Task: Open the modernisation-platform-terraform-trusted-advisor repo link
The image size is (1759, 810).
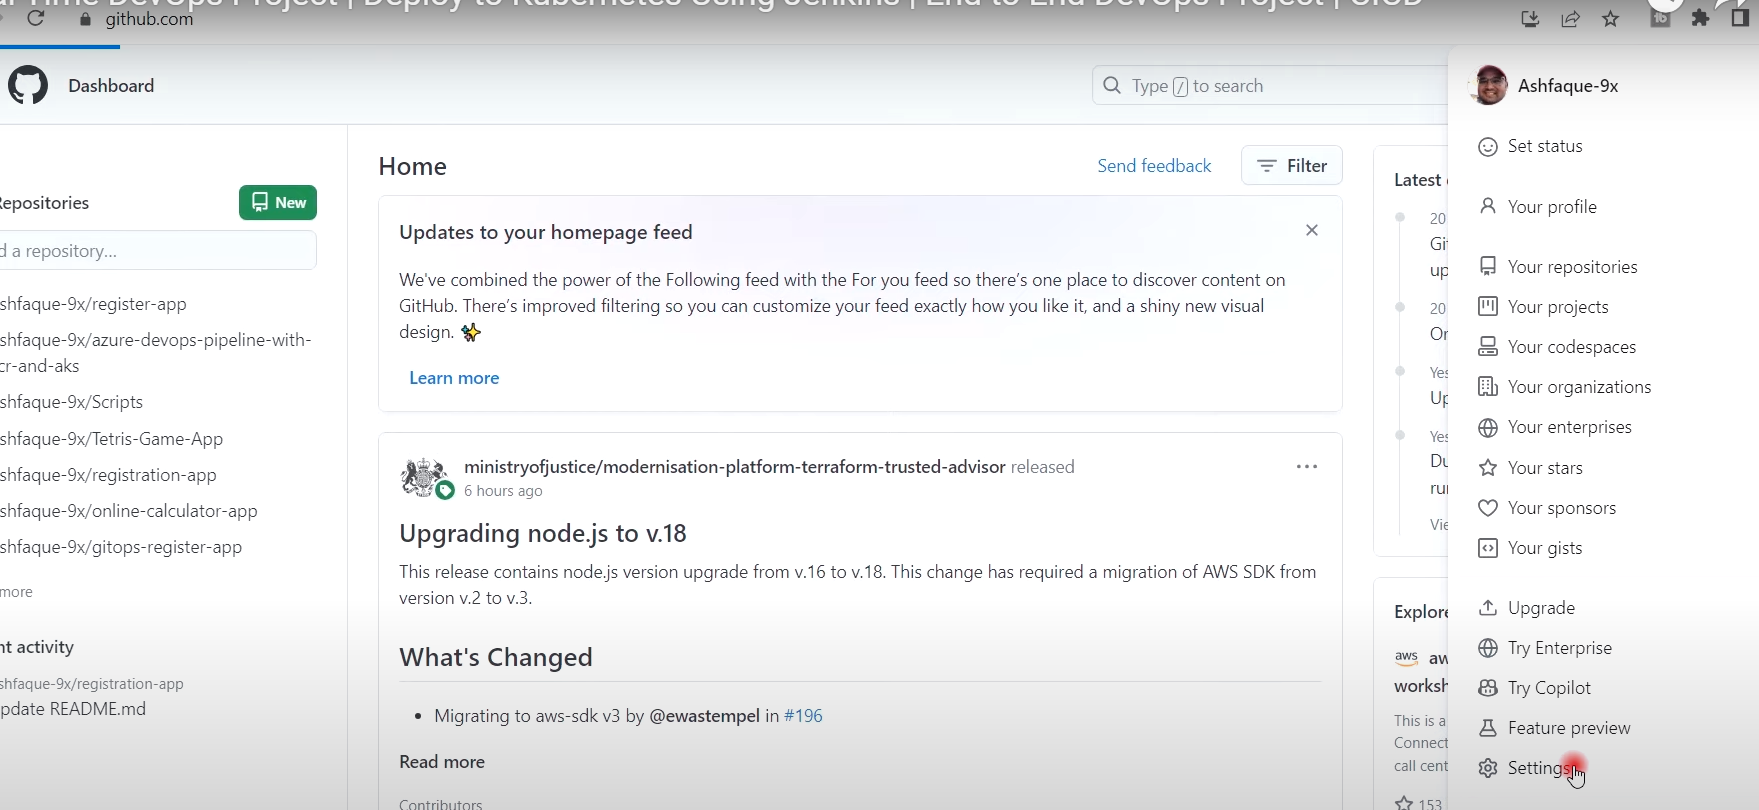Action: point(735,467)
